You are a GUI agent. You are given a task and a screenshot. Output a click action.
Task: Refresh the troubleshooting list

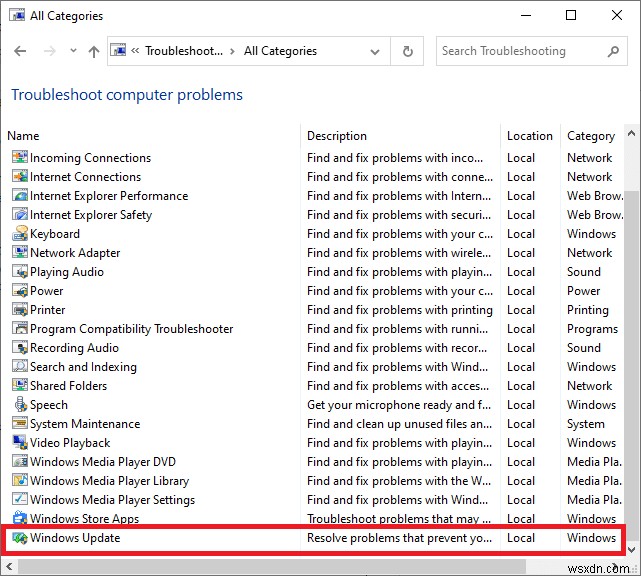point(408,51)
